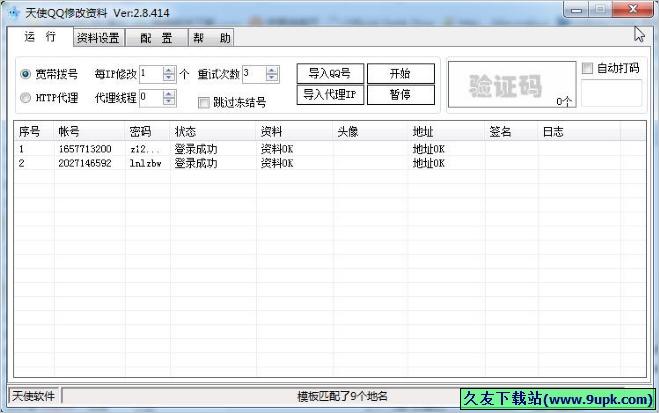Screen dimensions: 659x413
Task: Open the 资料设置 tab
Action: click(99, 38)
